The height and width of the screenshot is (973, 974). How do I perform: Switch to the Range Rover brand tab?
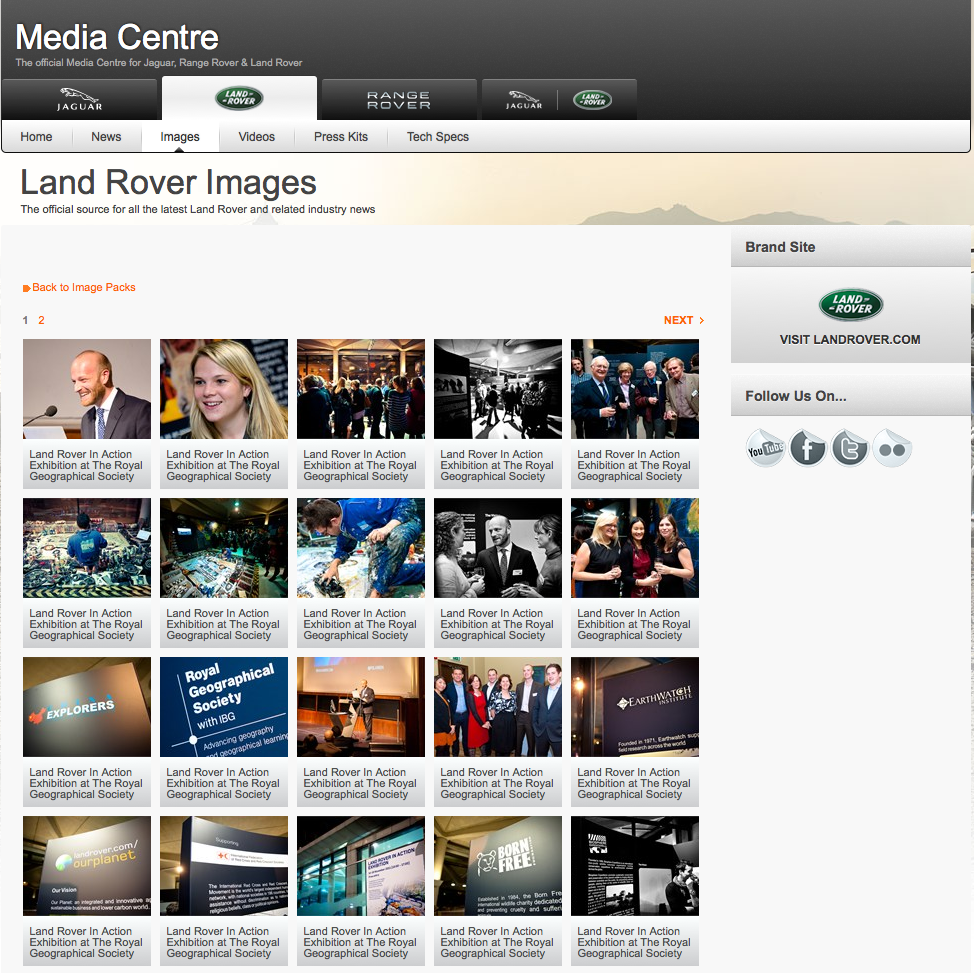399,99
